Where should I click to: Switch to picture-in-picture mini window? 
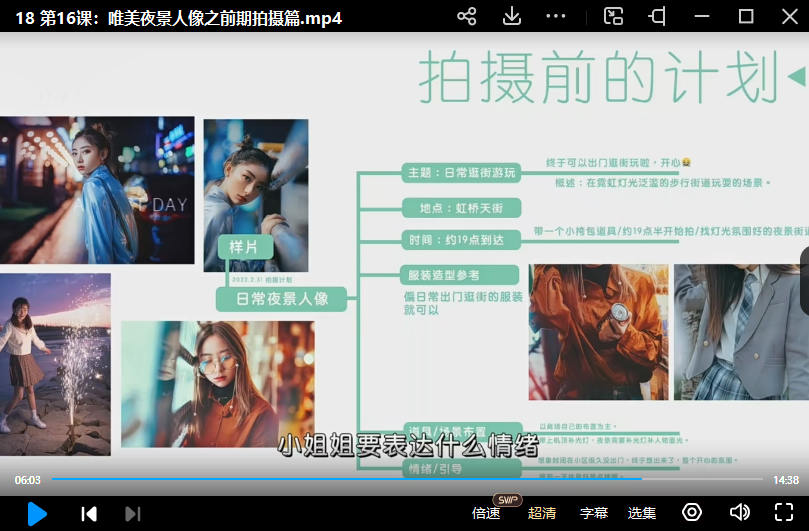[614, 16]
